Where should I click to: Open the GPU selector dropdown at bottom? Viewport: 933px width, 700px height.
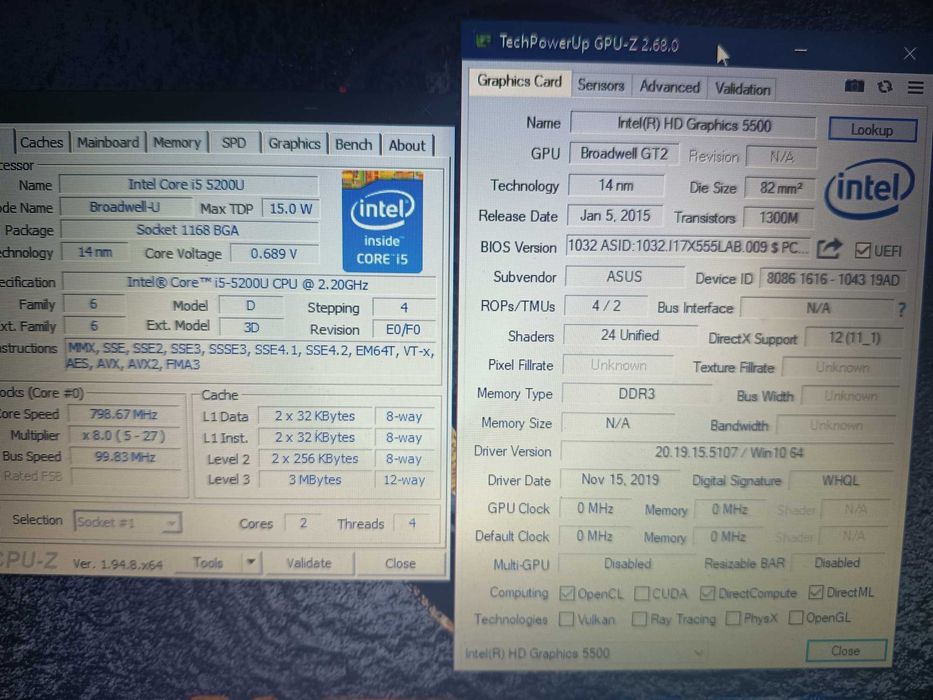pos(586,653)
